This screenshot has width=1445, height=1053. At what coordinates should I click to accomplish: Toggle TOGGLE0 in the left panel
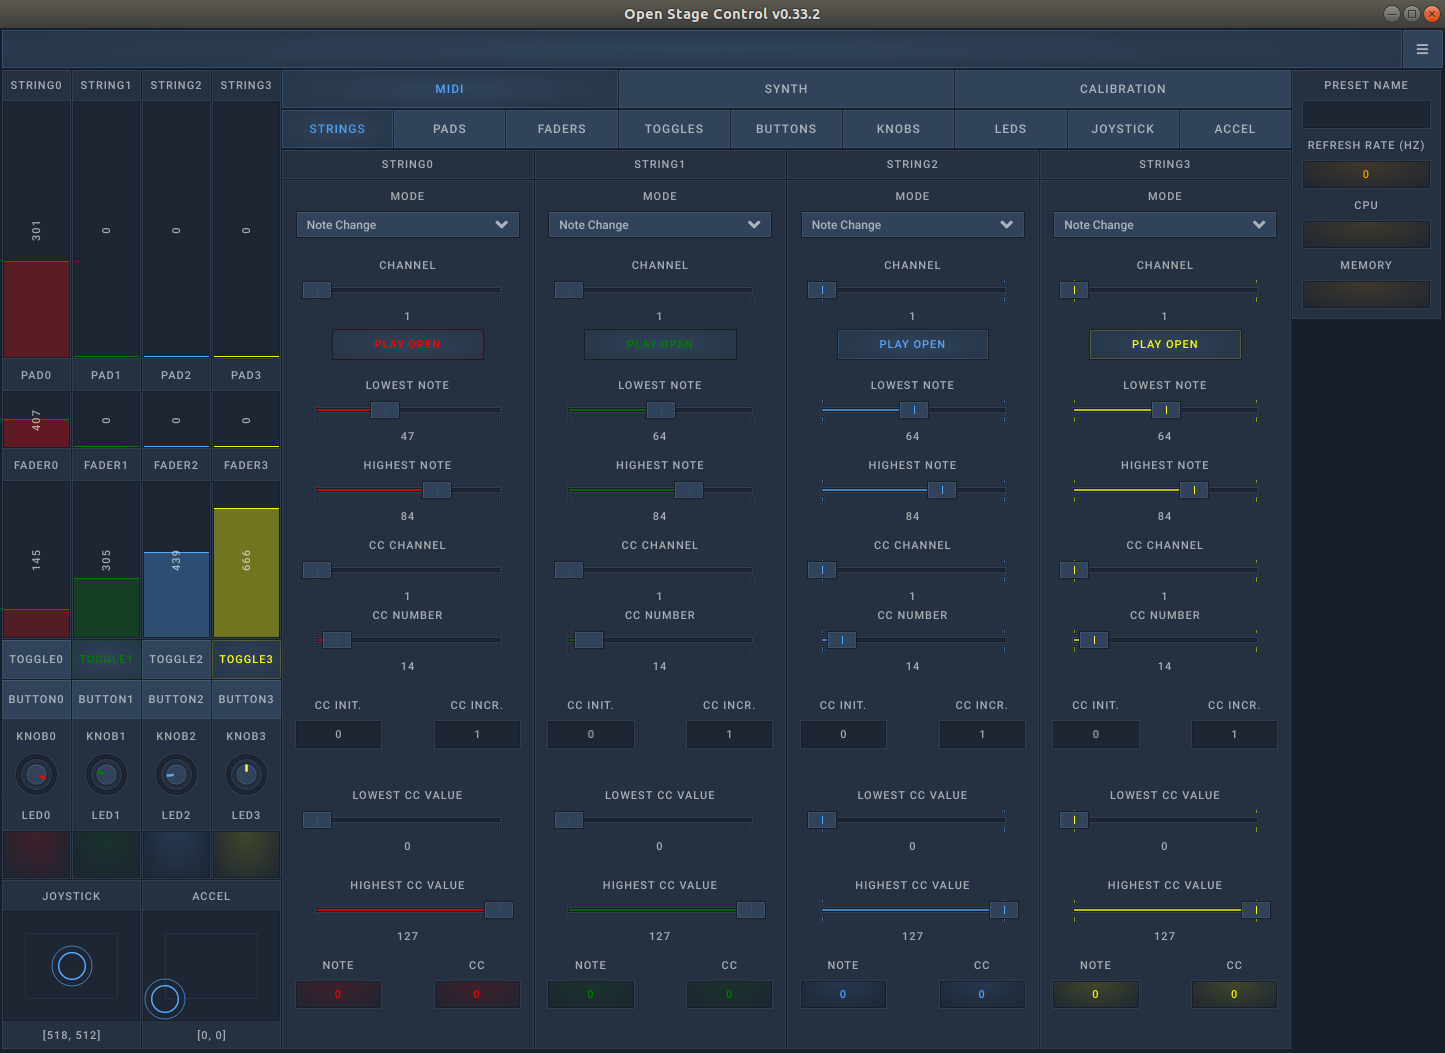pos(36,659)
